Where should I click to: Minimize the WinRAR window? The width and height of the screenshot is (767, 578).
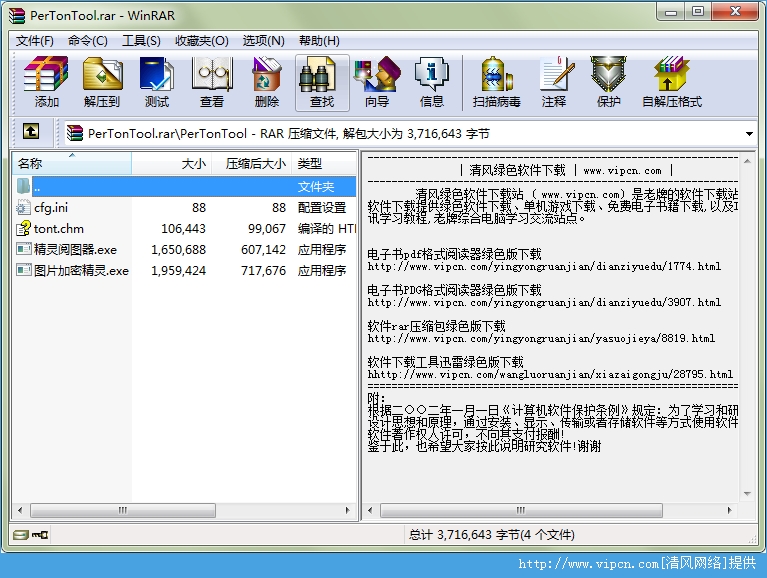(671, 12)
